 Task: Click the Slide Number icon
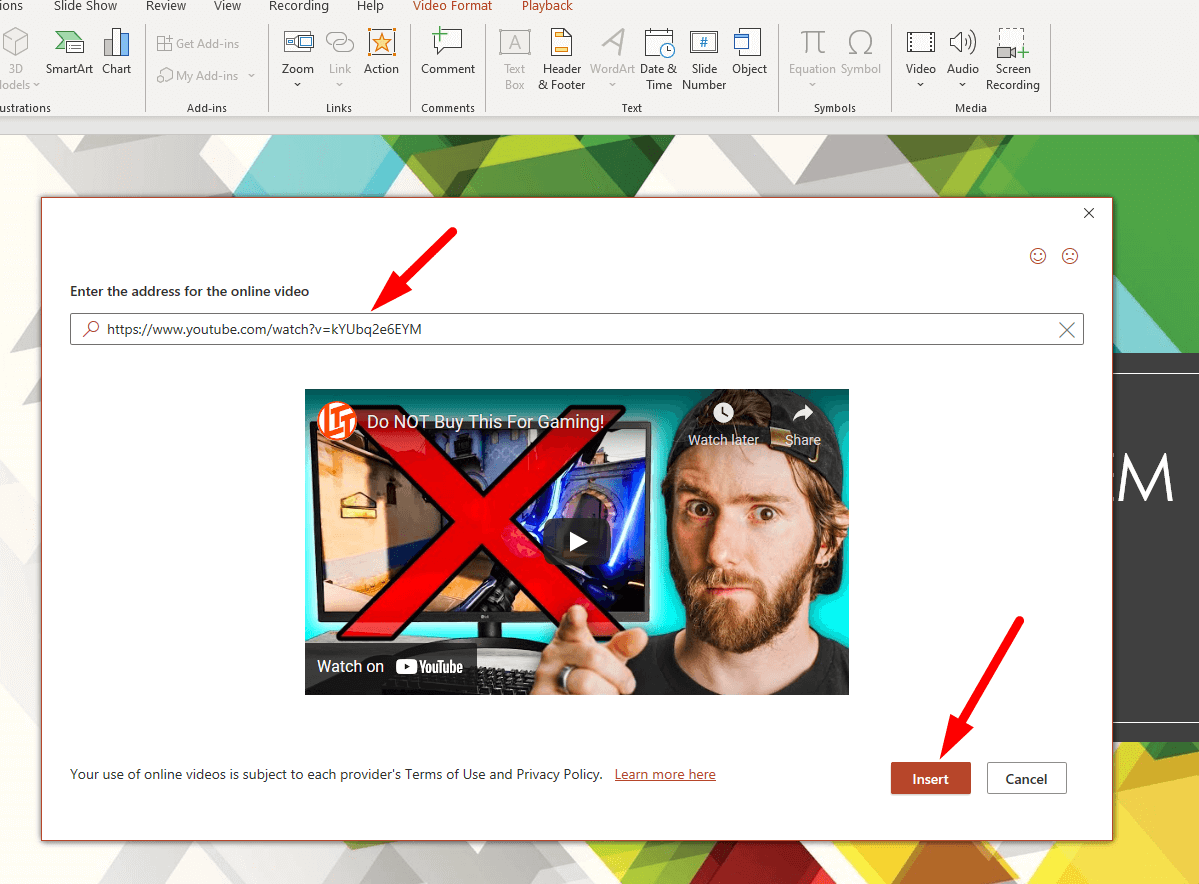coord(703,42)
